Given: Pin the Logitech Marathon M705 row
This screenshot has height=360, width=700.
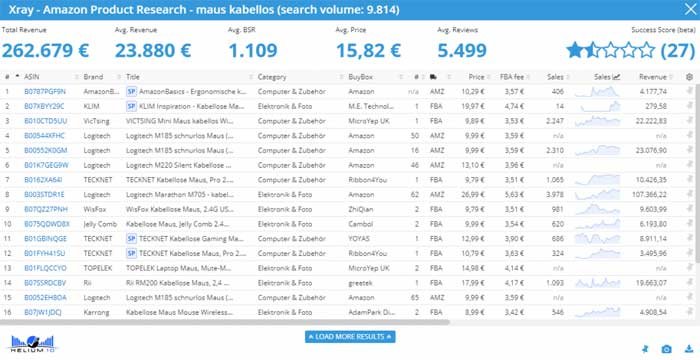Looking at the screenshot, I should 689,194.
